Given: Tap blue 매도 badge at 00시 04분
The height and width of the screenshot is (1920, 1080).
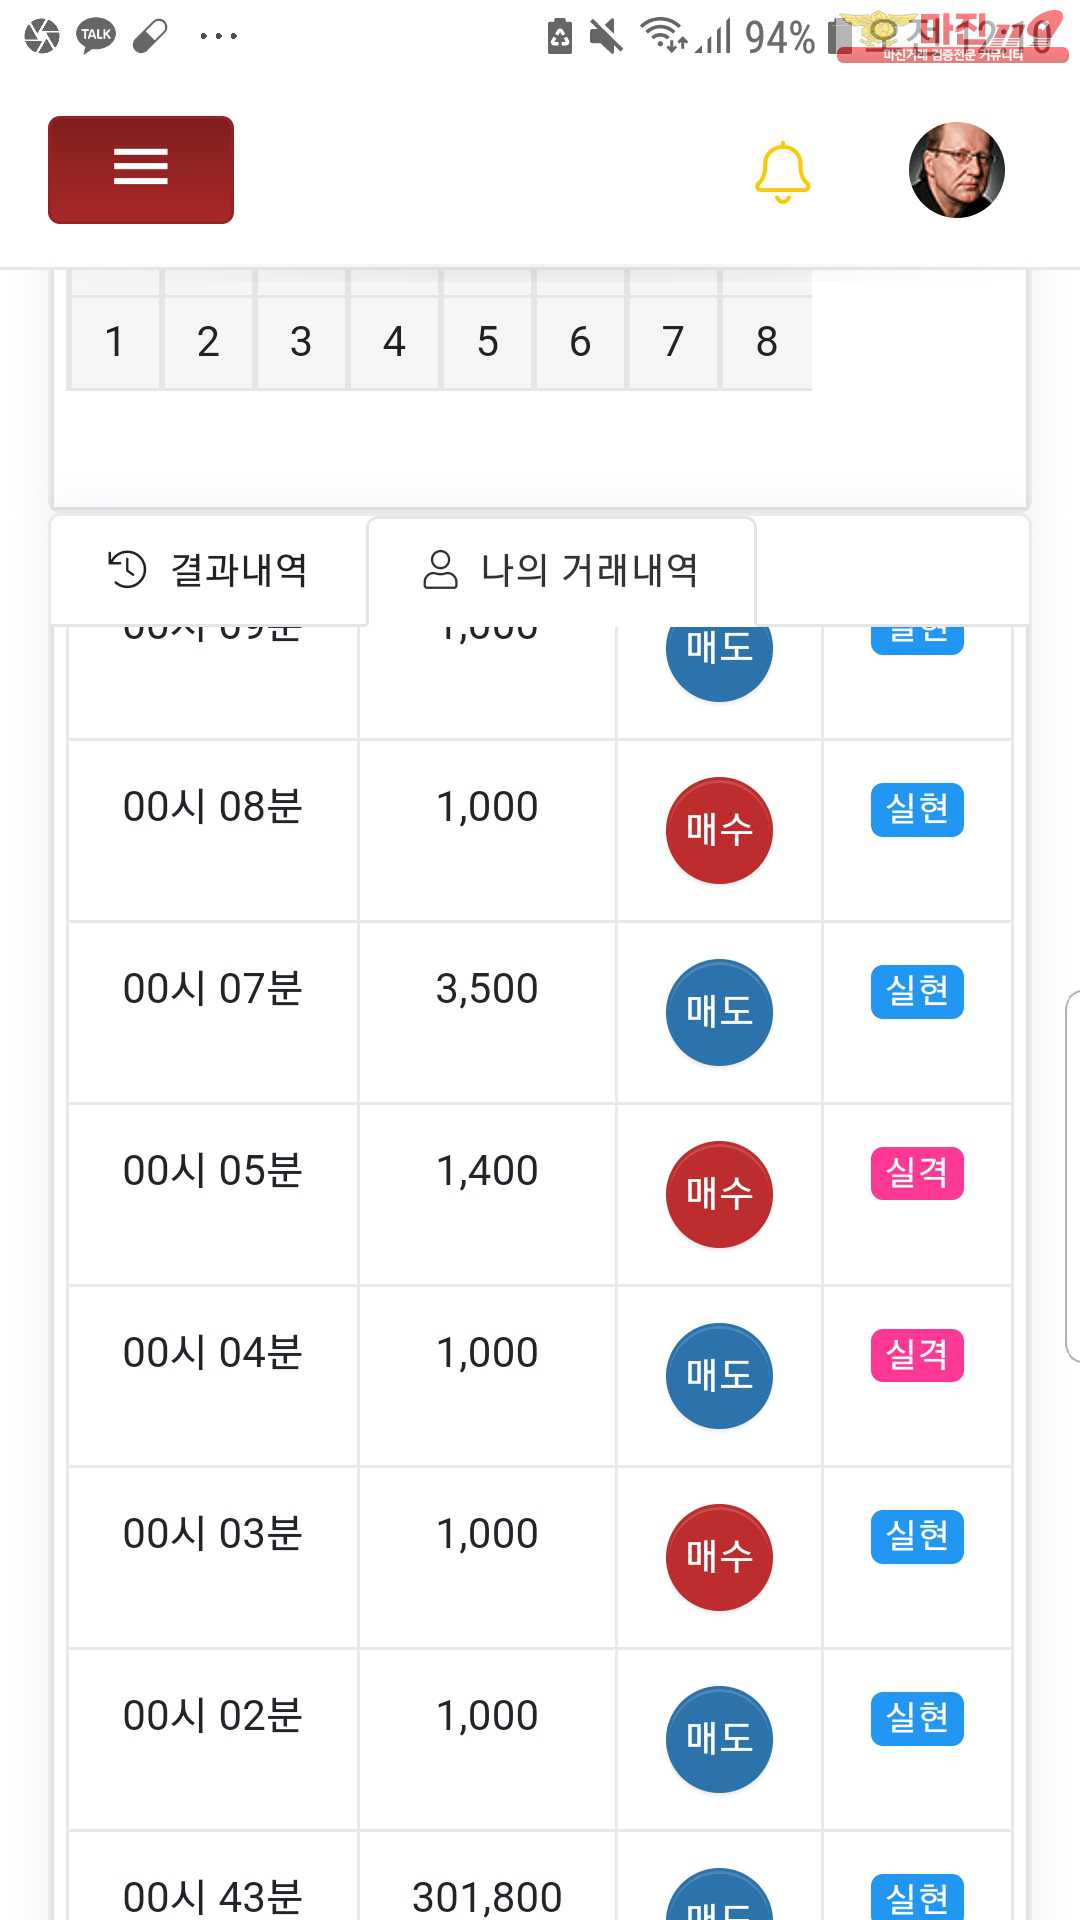Looking at the screenshot, I should tap(719, 1376).
